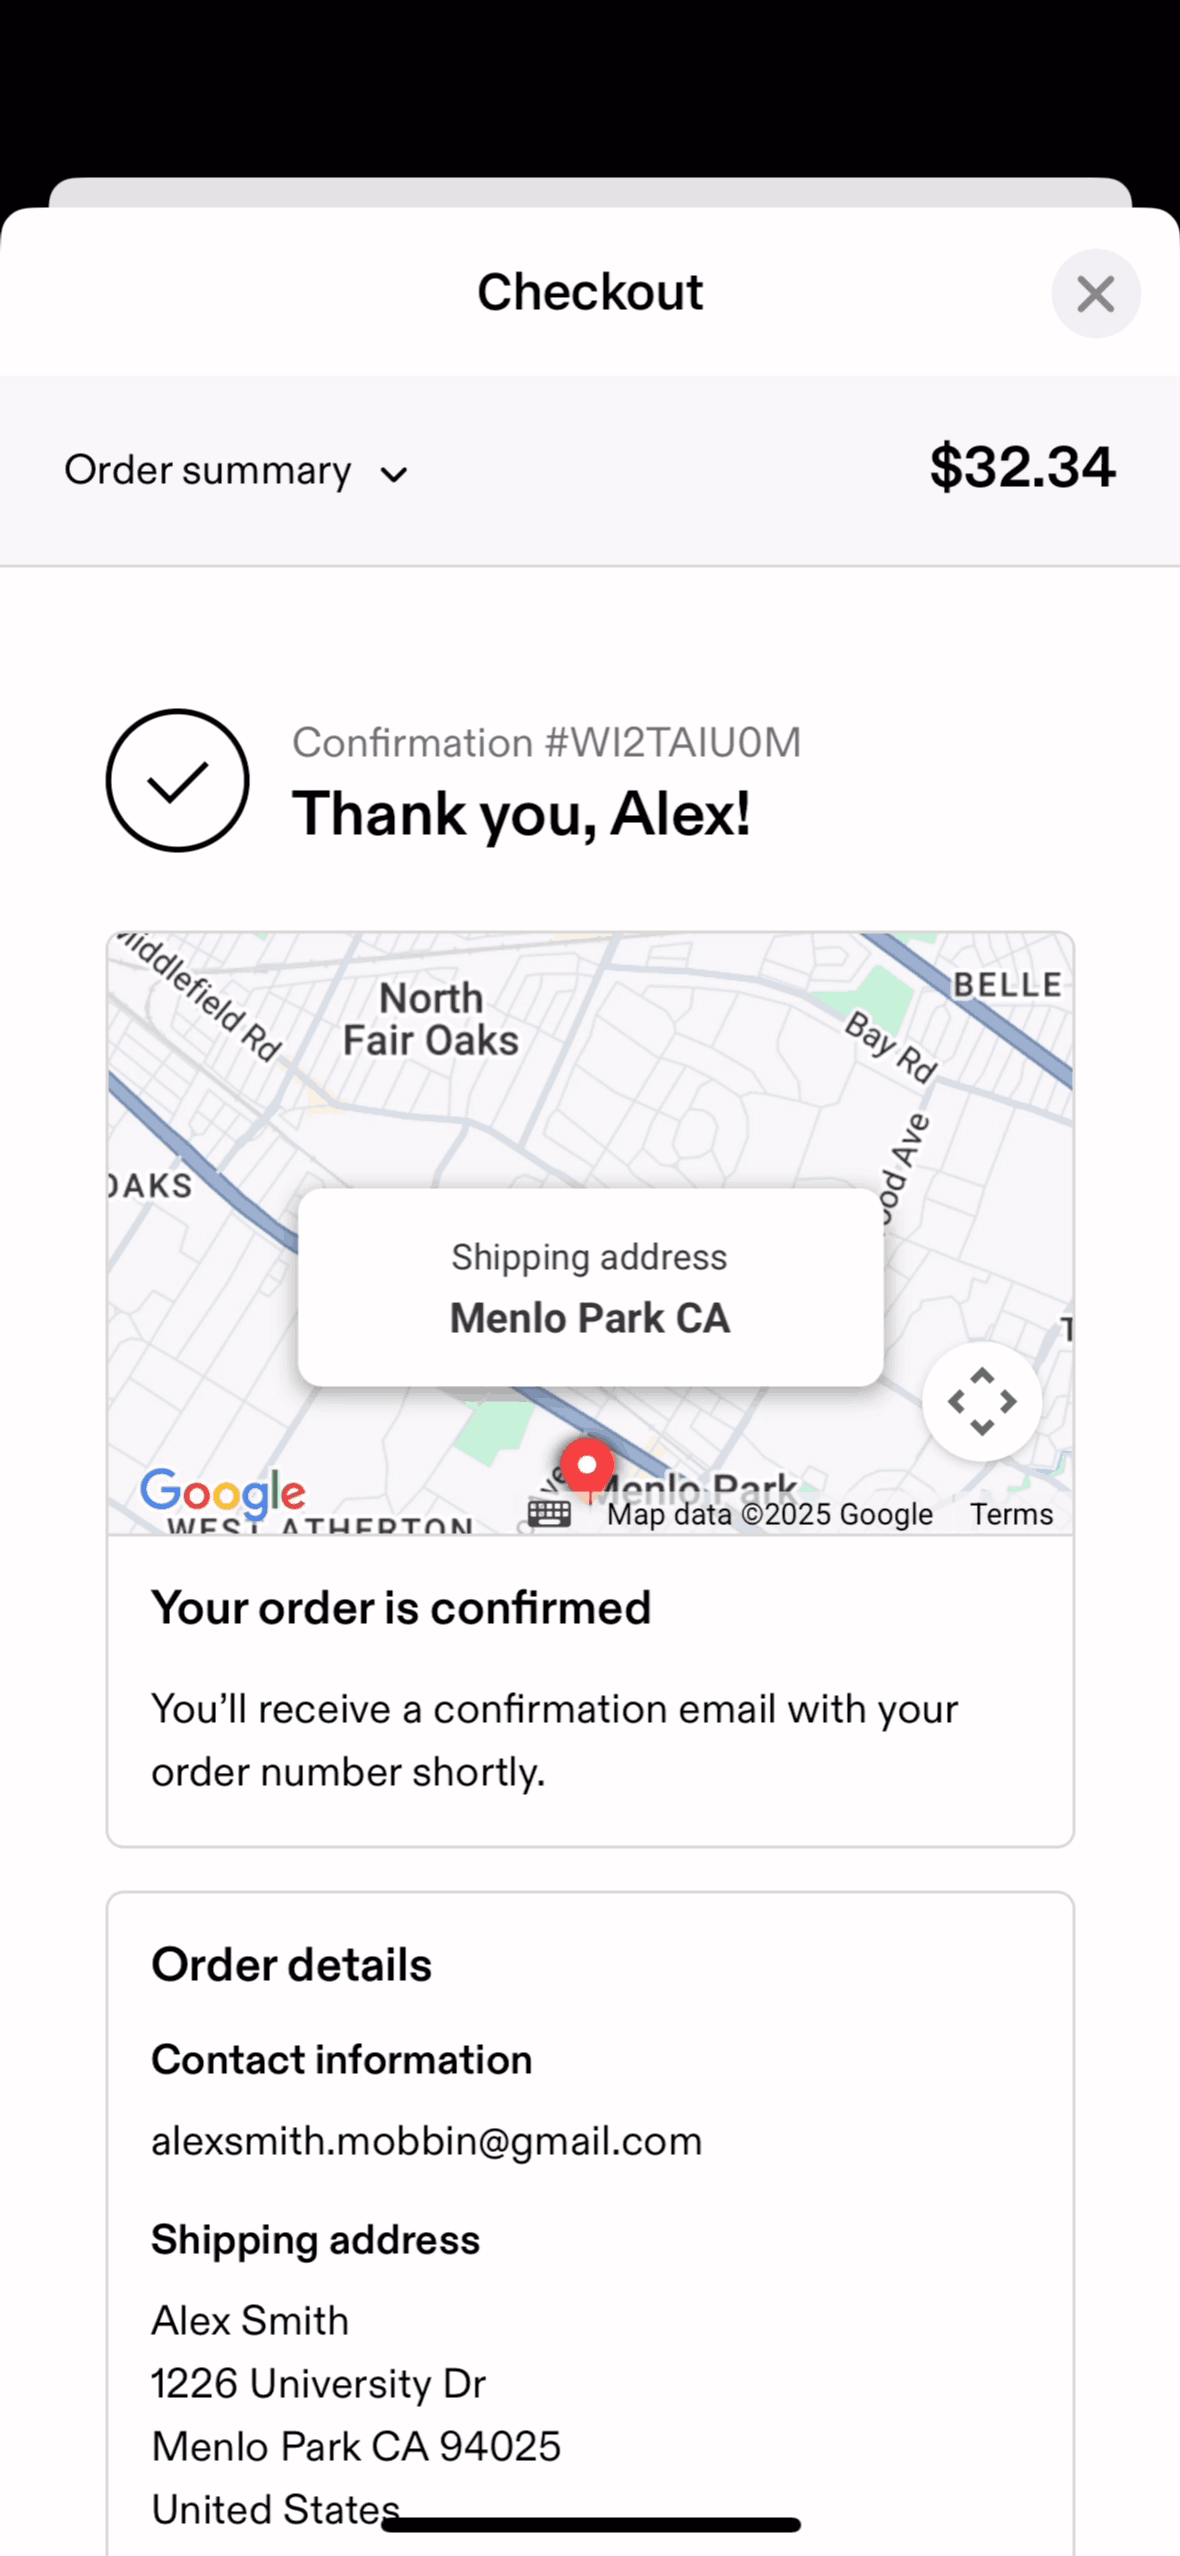The height and width of the screenshot is (2556, 1180).
Task: Tap the 1226 University Dr address line
Action: [x=318, y=2383]
